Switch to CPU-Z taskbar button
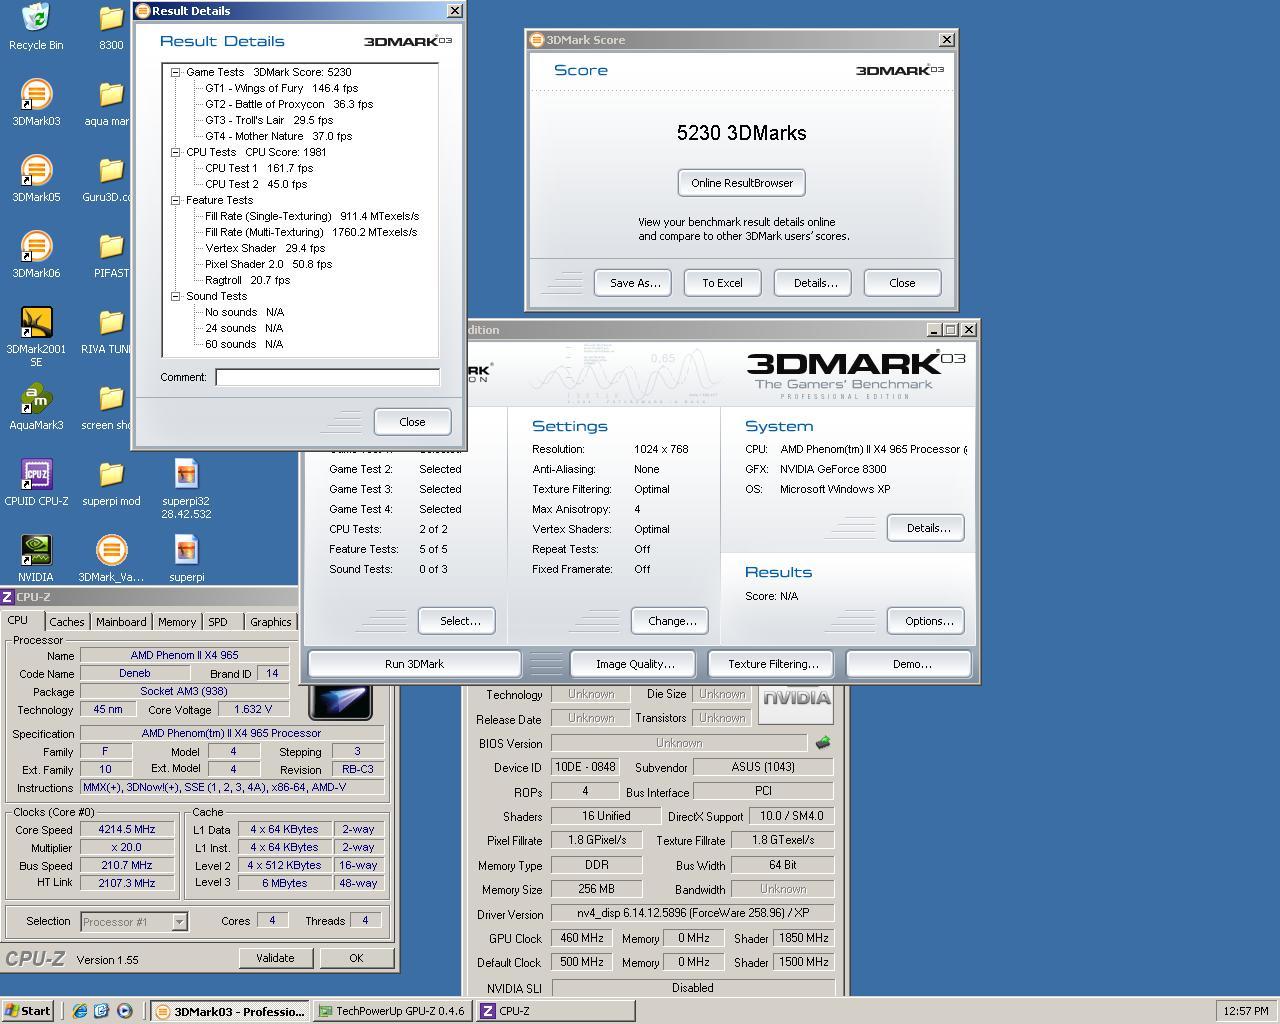Viewport: 1280px width, 1024px height. click(554, 1011)
